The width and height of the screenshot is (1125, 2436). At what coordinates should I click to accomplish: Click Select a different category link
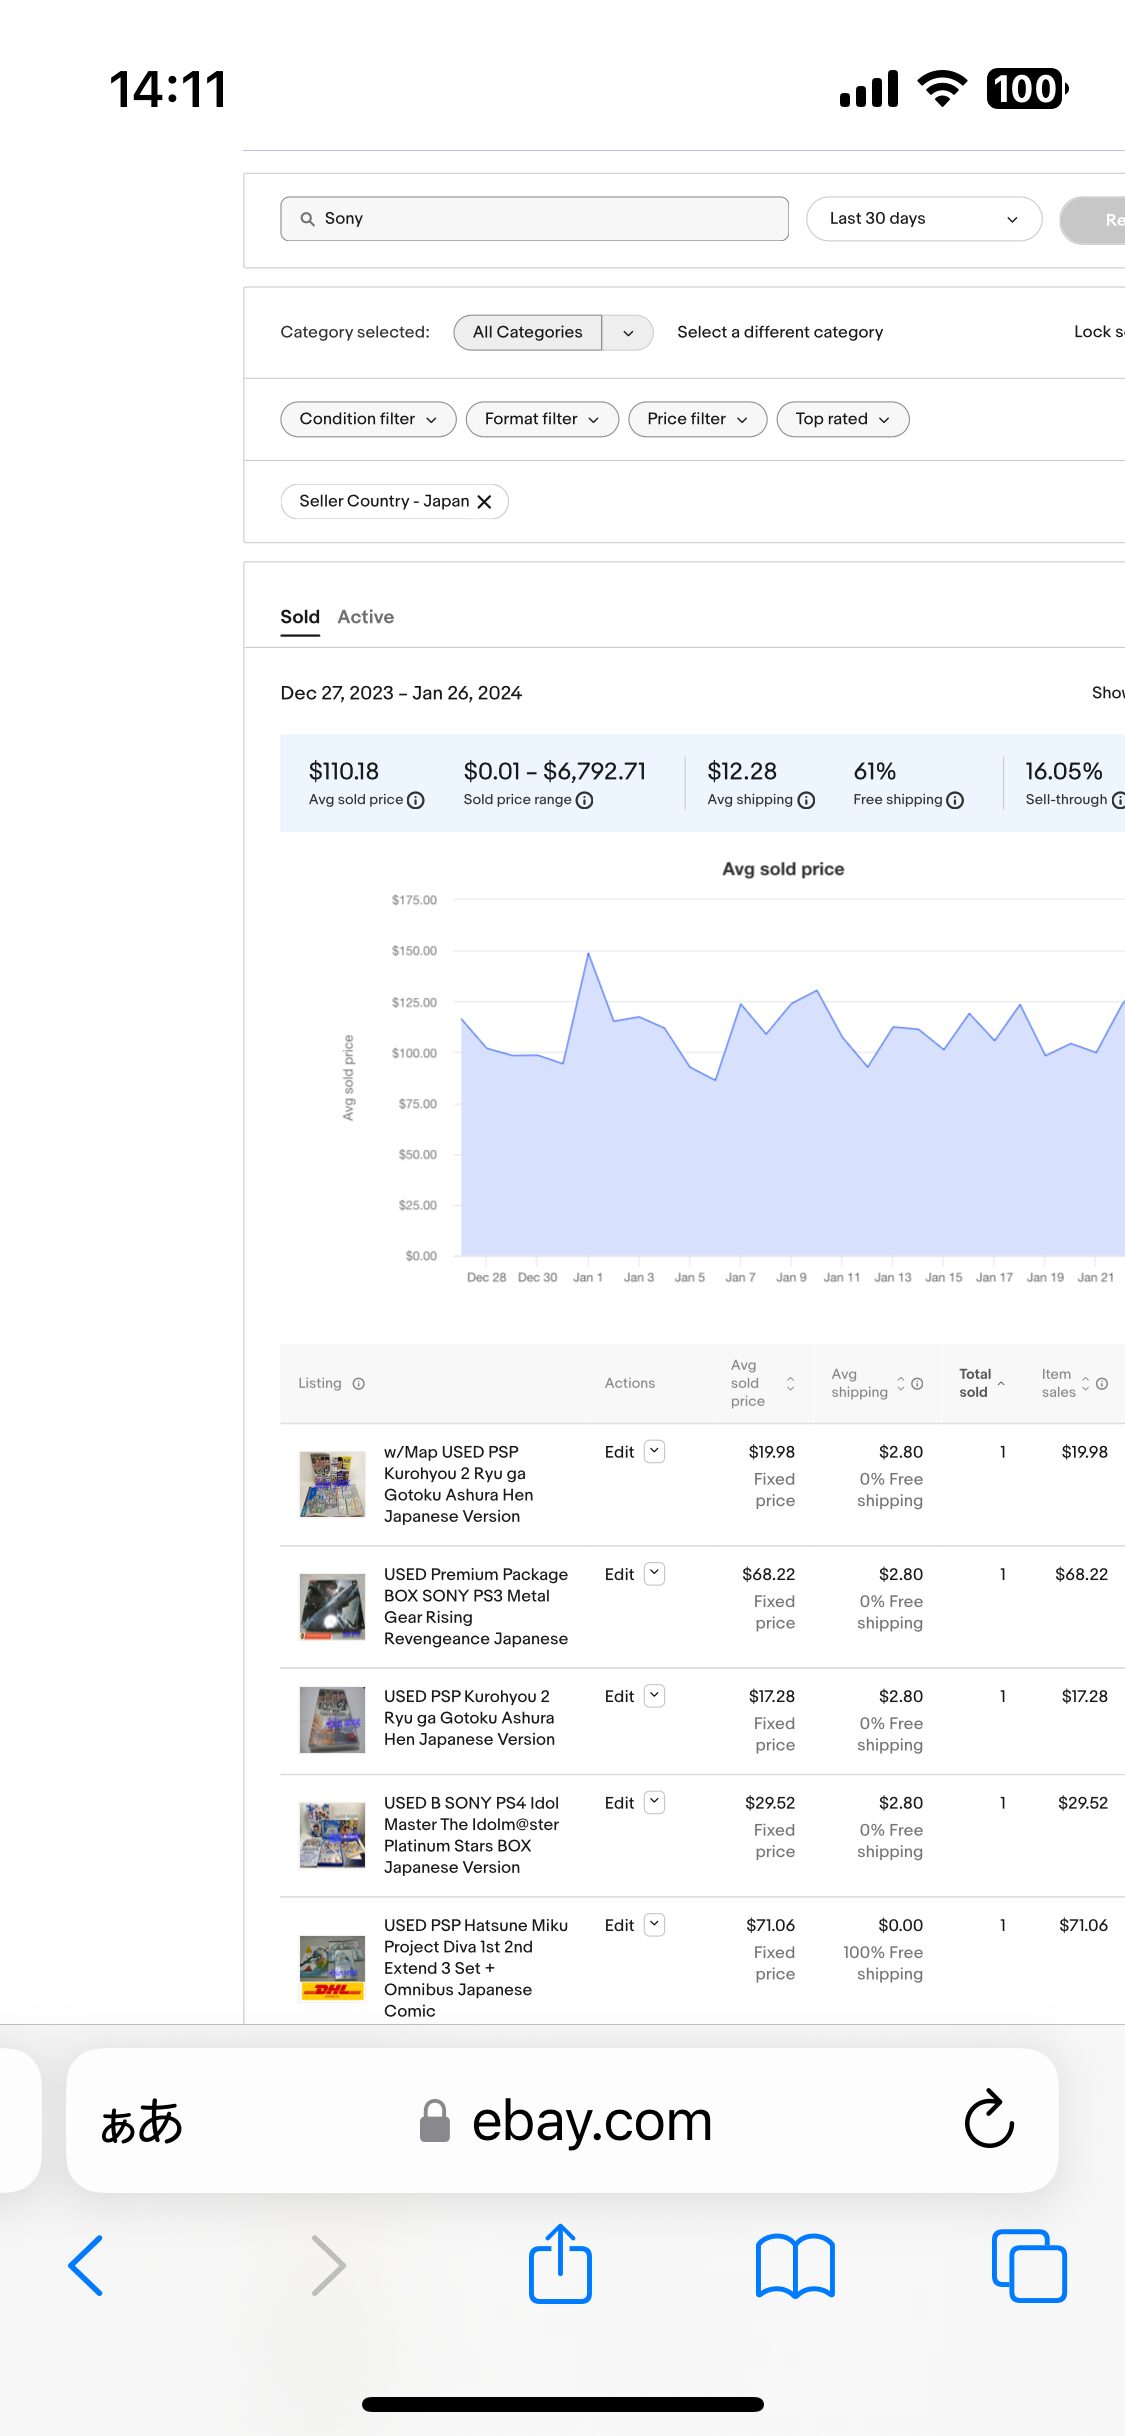(780, 332)
